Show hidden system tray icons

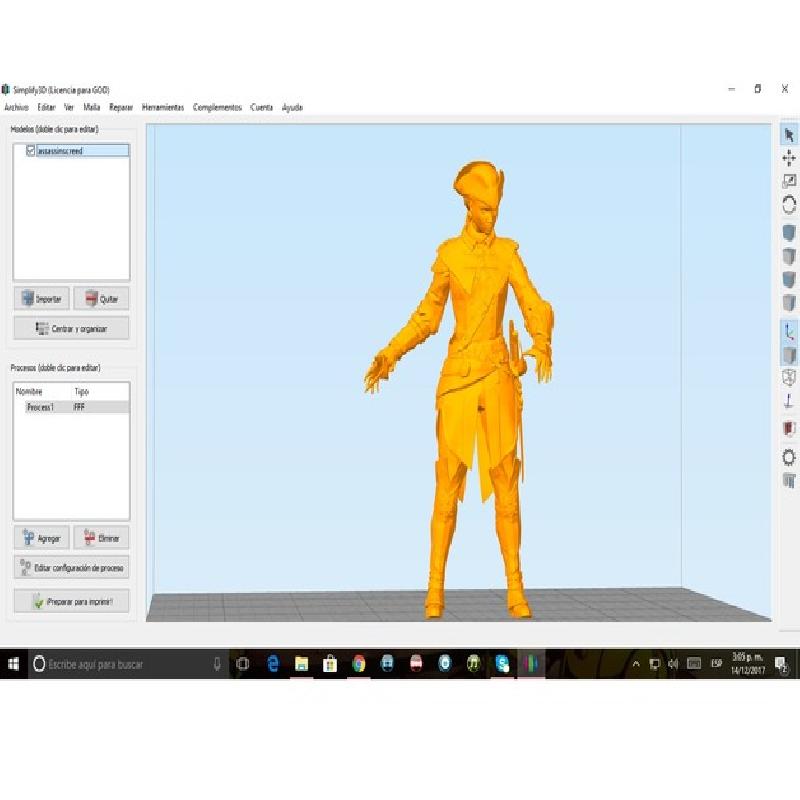[x=636, y=664]
